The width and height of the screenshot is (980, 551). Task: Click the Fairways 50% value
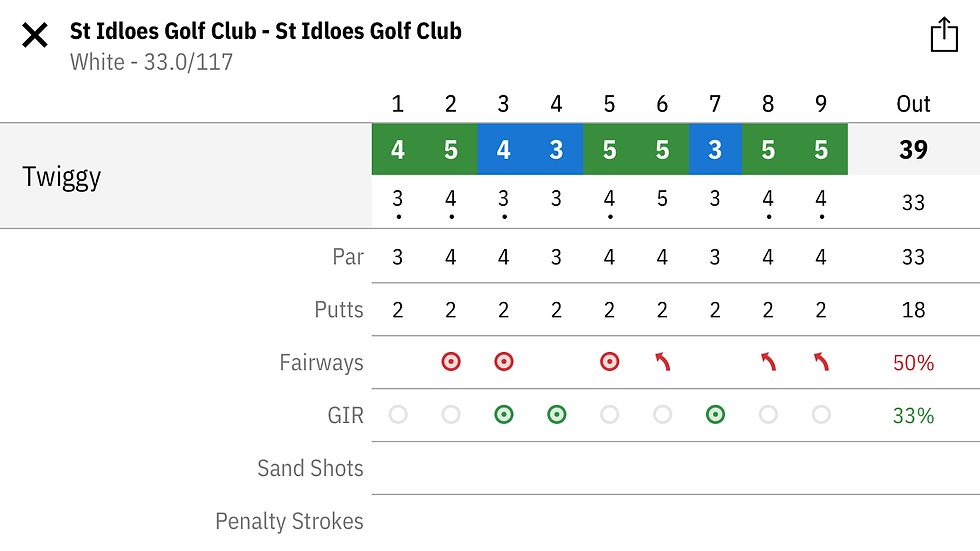tap(913, 363)
